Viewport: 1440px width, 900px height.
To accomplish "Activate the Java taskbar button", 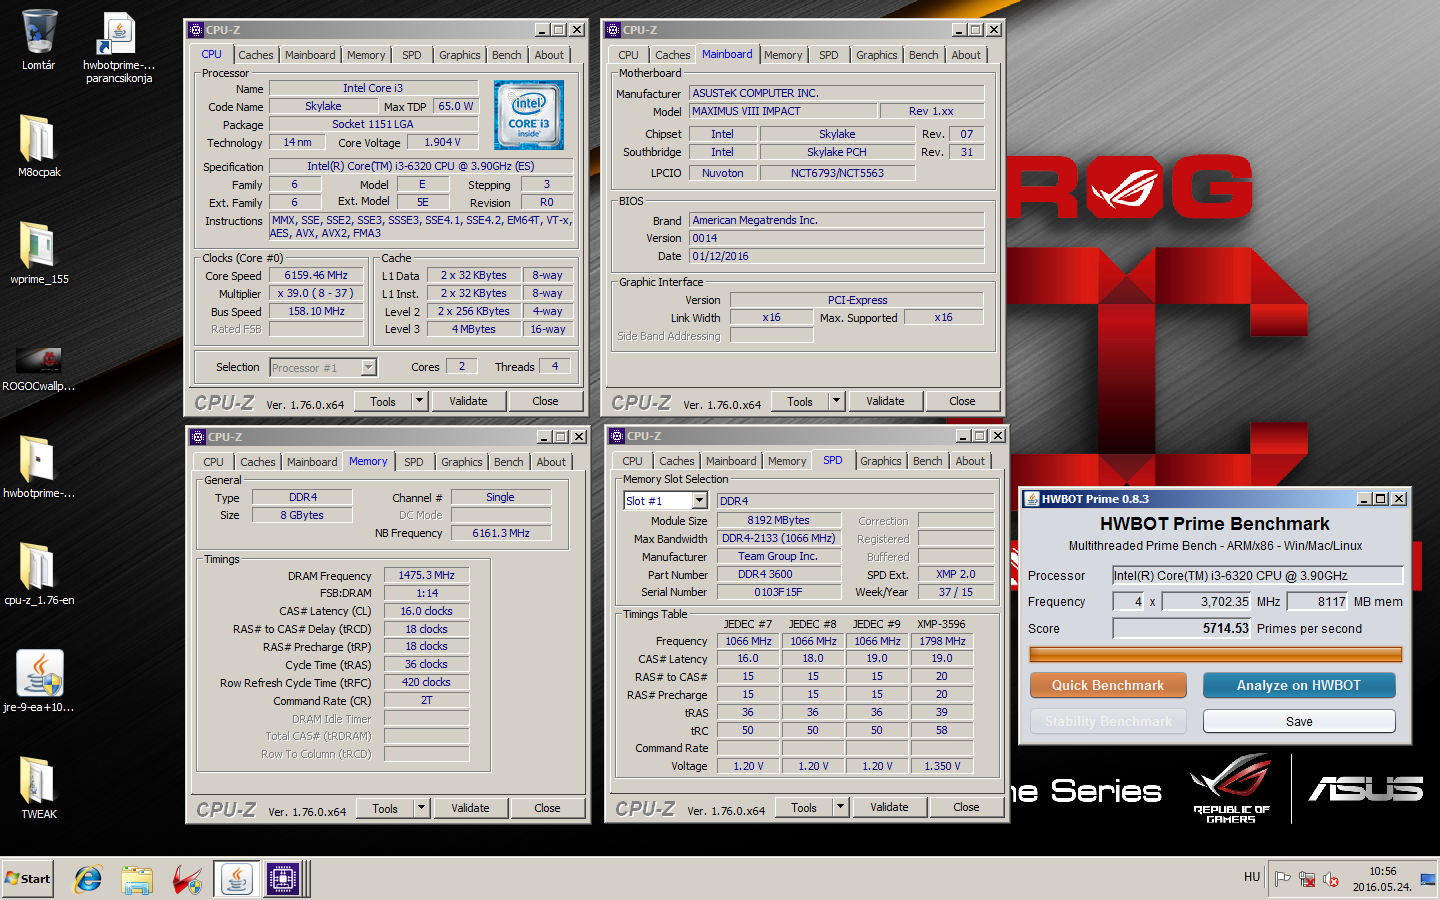I will point(236,879).
